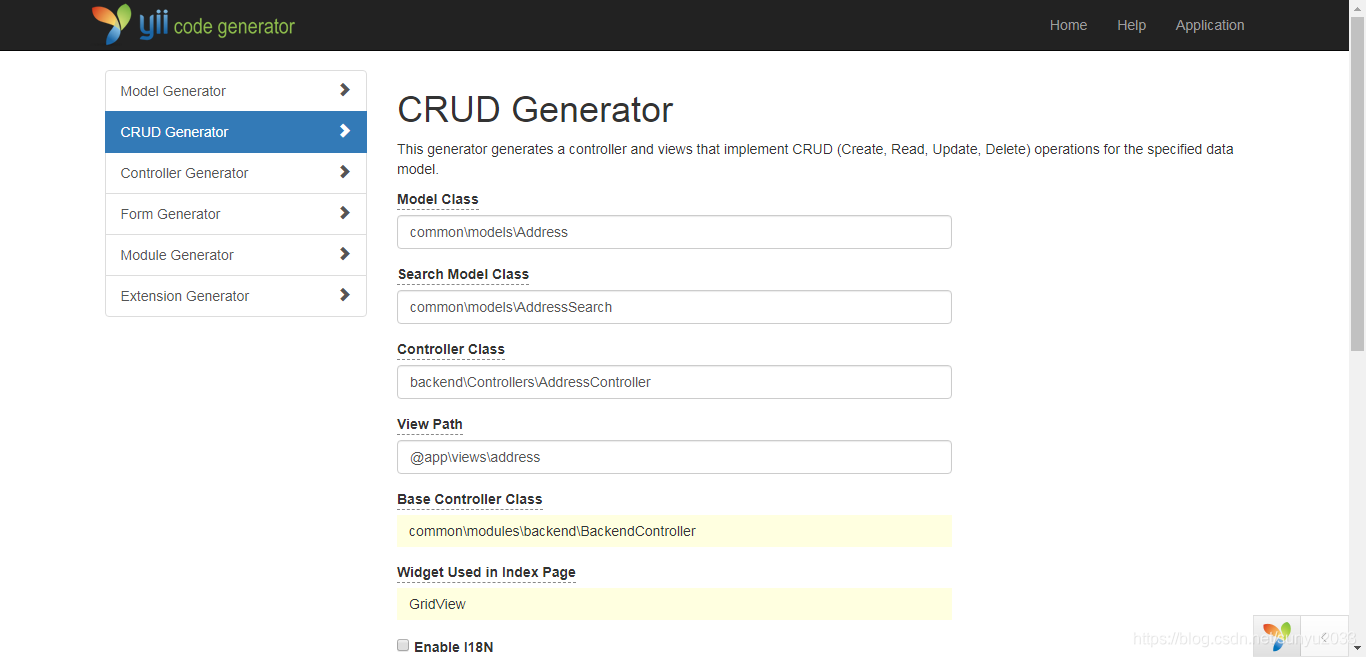The height and width of the screenshot is (657, 1366).
Task: Open the Home menu item
Action: (x=1068, y=24)
